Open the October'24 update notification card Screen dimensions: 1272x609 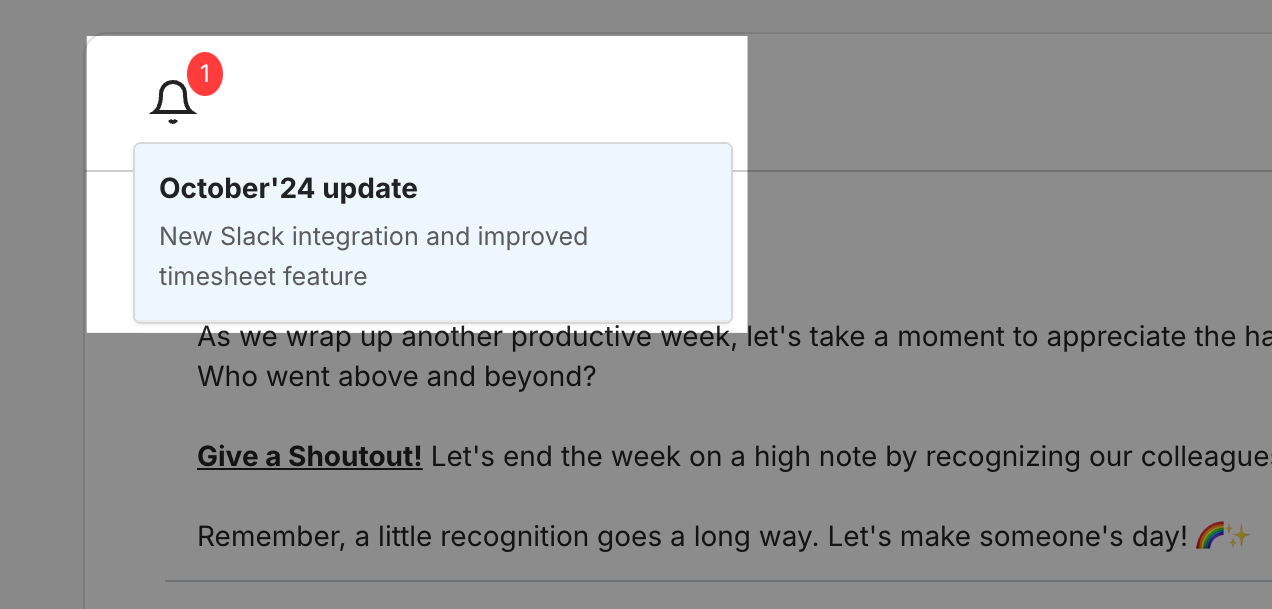pos(433,232)
